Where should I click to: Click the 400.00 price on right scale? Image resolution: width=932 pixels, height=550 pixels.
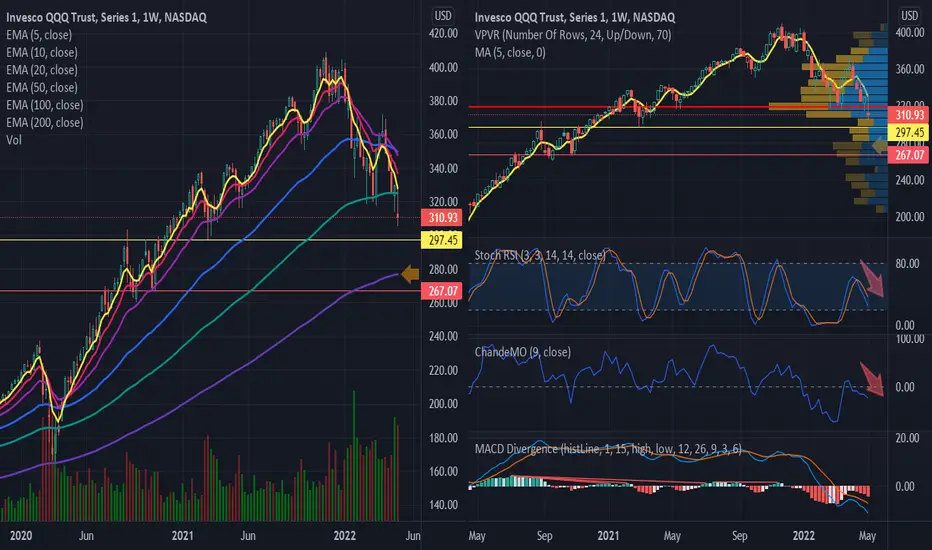(x=910, y=33)
